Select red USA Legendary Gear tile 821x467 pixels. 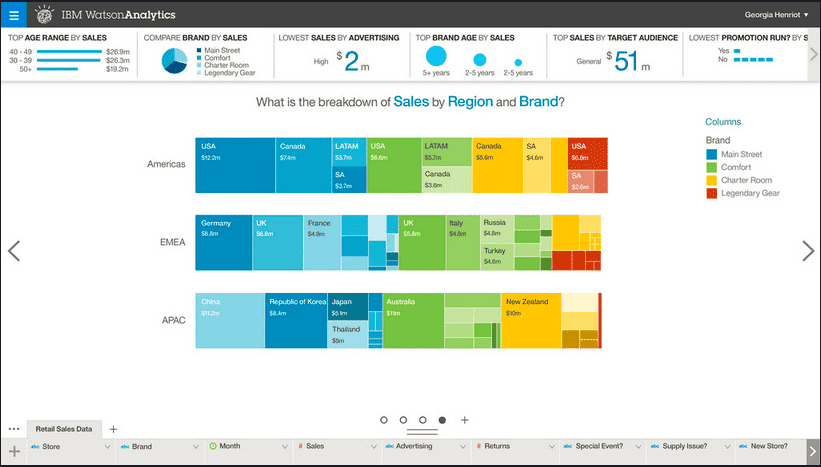587,153
